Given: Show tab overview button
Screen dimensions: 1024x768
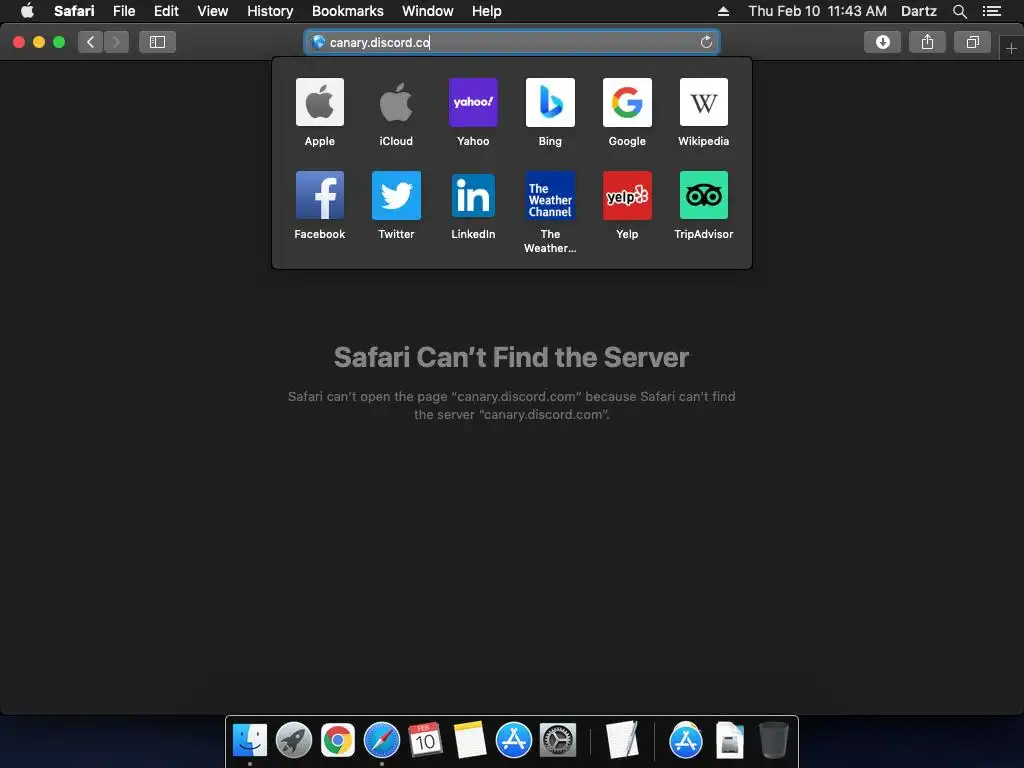Looking at the screenshot, I should [x=972, y=42].
